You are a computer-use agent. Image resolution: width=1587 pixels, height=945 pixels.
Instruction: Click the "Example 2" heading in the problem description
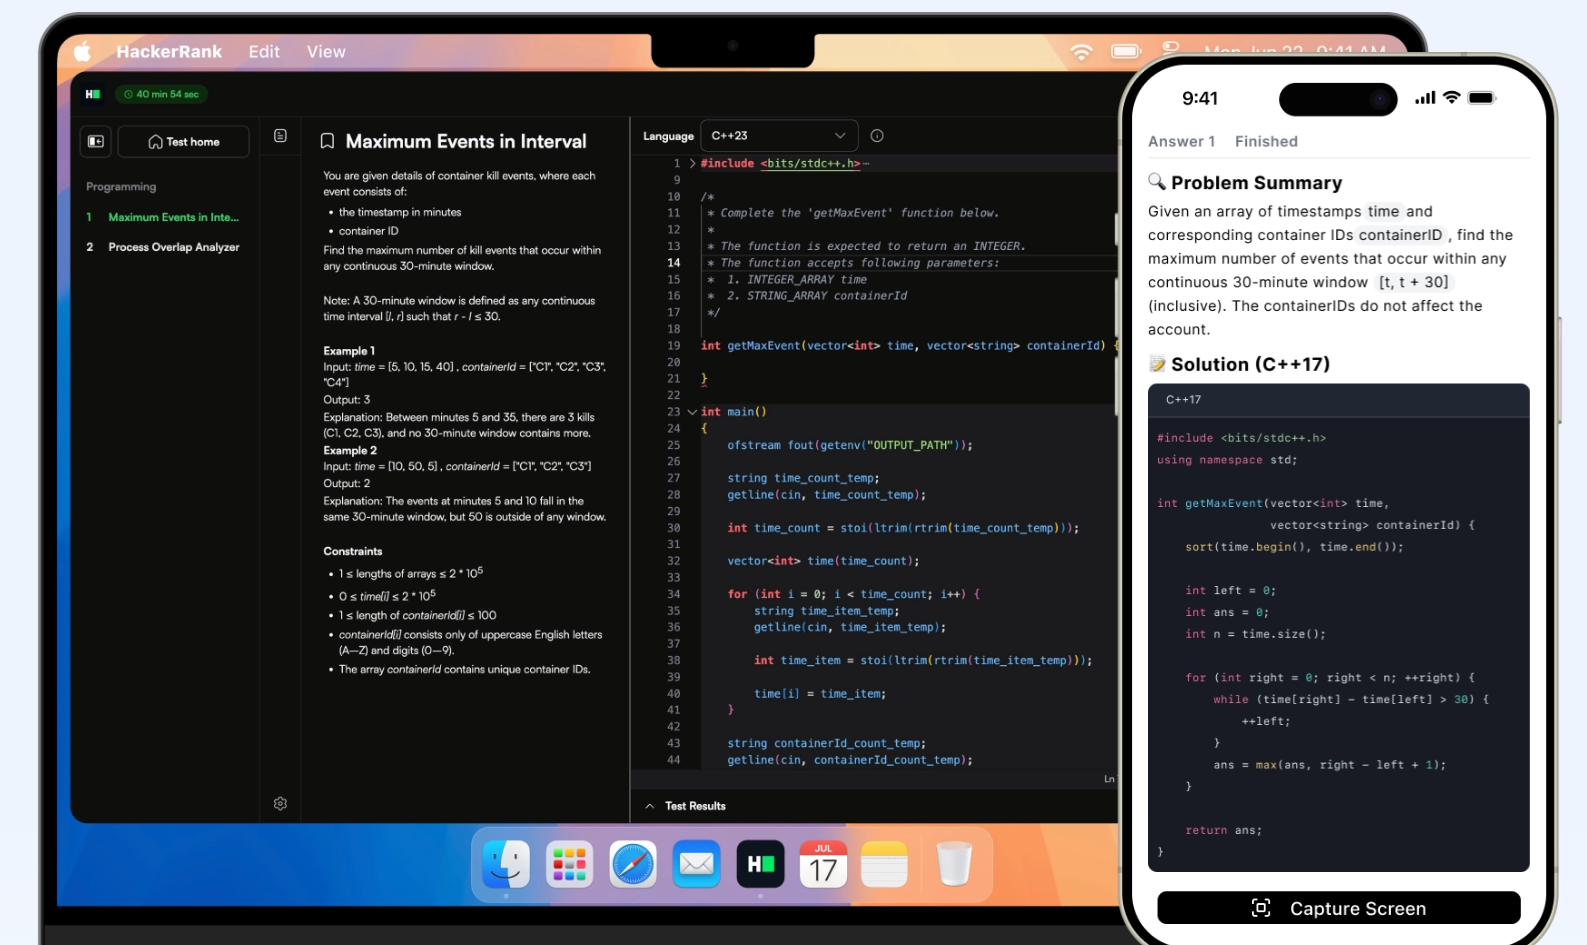(x=350, y=450)
